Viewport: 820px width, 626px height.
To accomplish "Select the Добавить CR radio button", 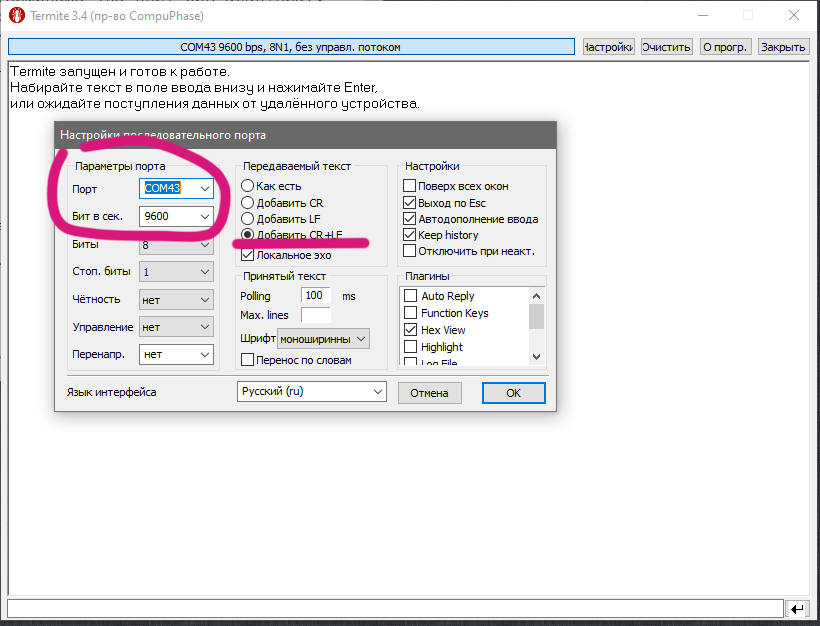I will tap(247, 203).
